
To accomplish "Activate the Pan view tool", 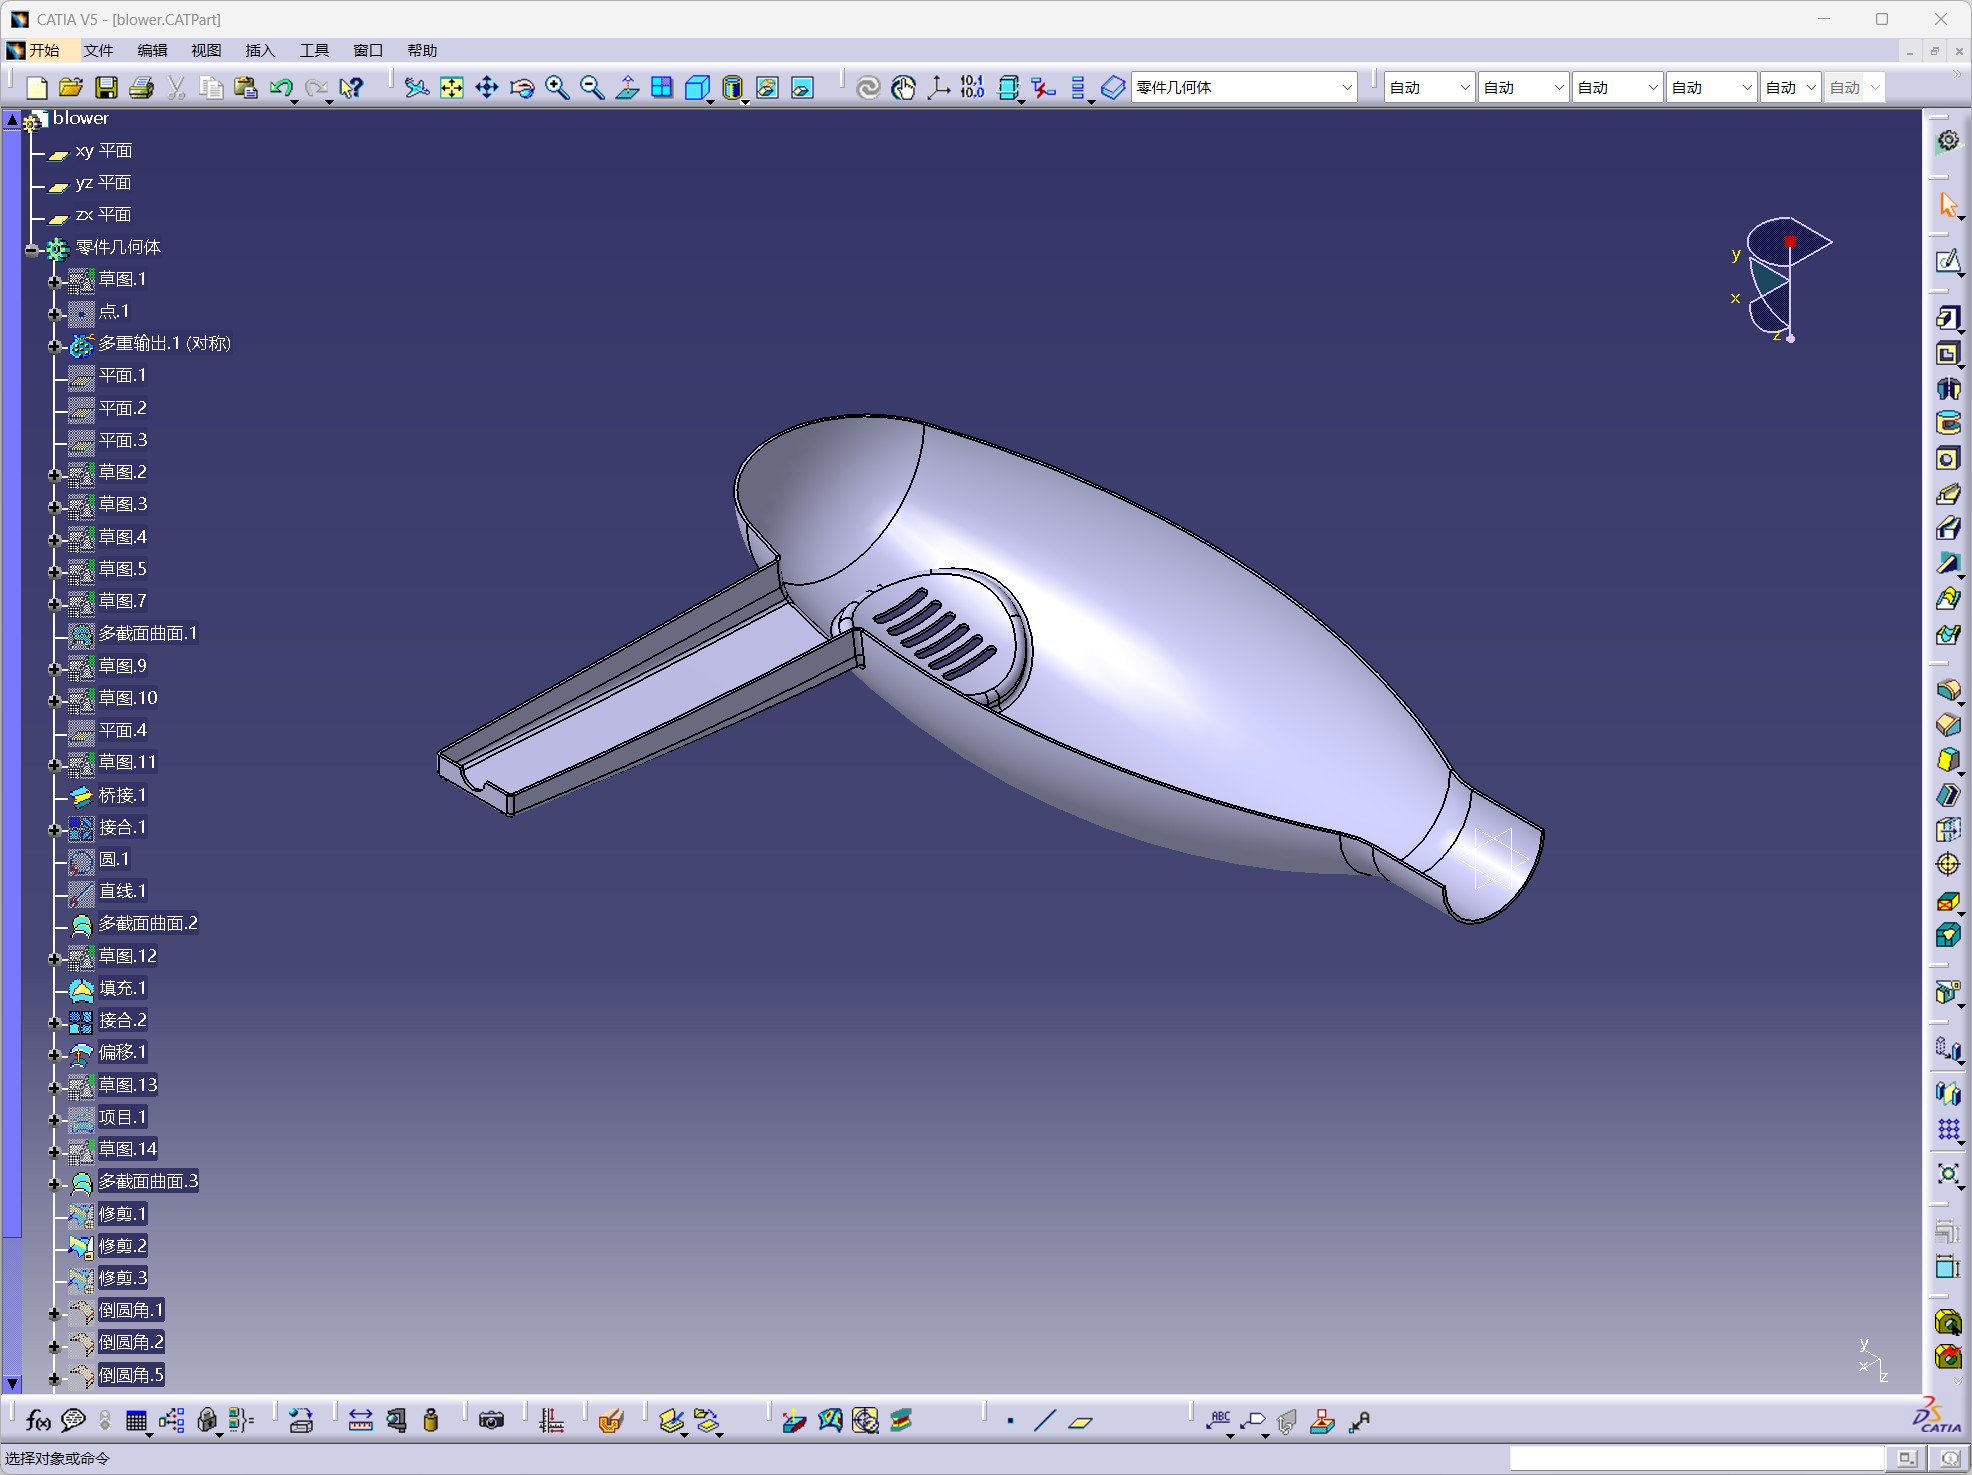I will point(487,88).
